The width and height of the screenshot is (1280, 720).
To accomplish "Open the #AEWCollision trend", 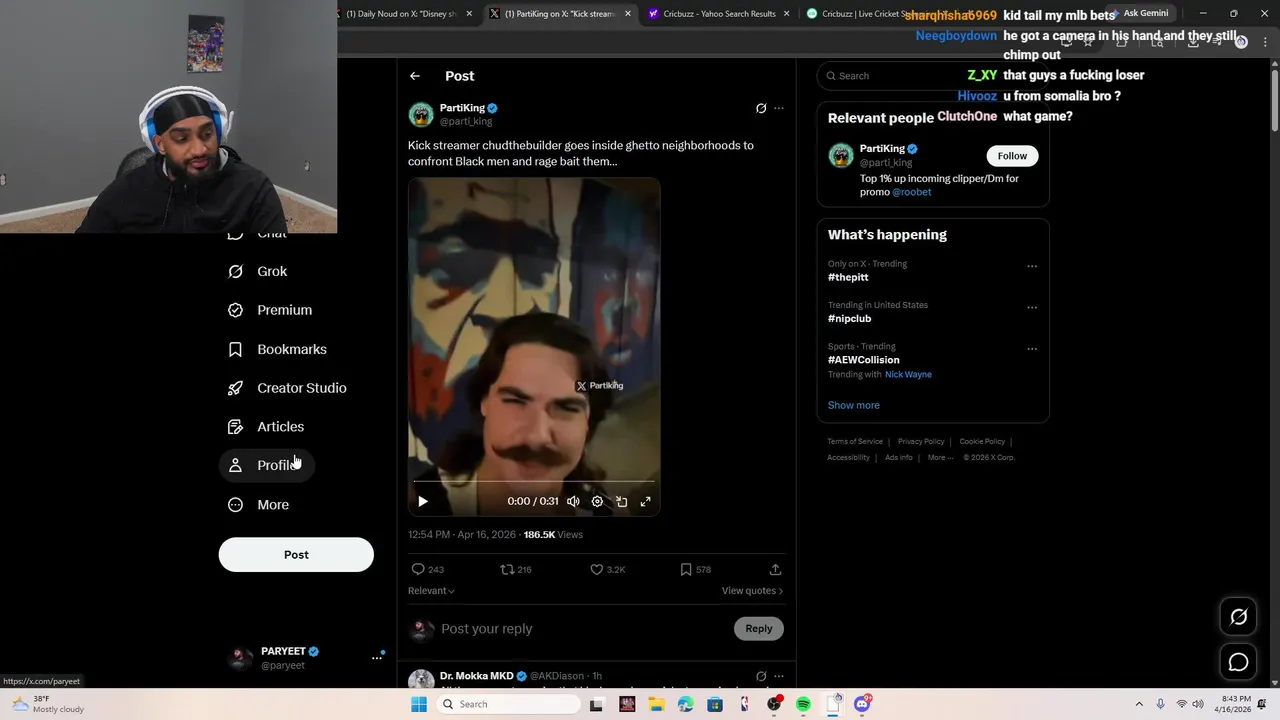I will pyautogui.click(x=863, y=360).
